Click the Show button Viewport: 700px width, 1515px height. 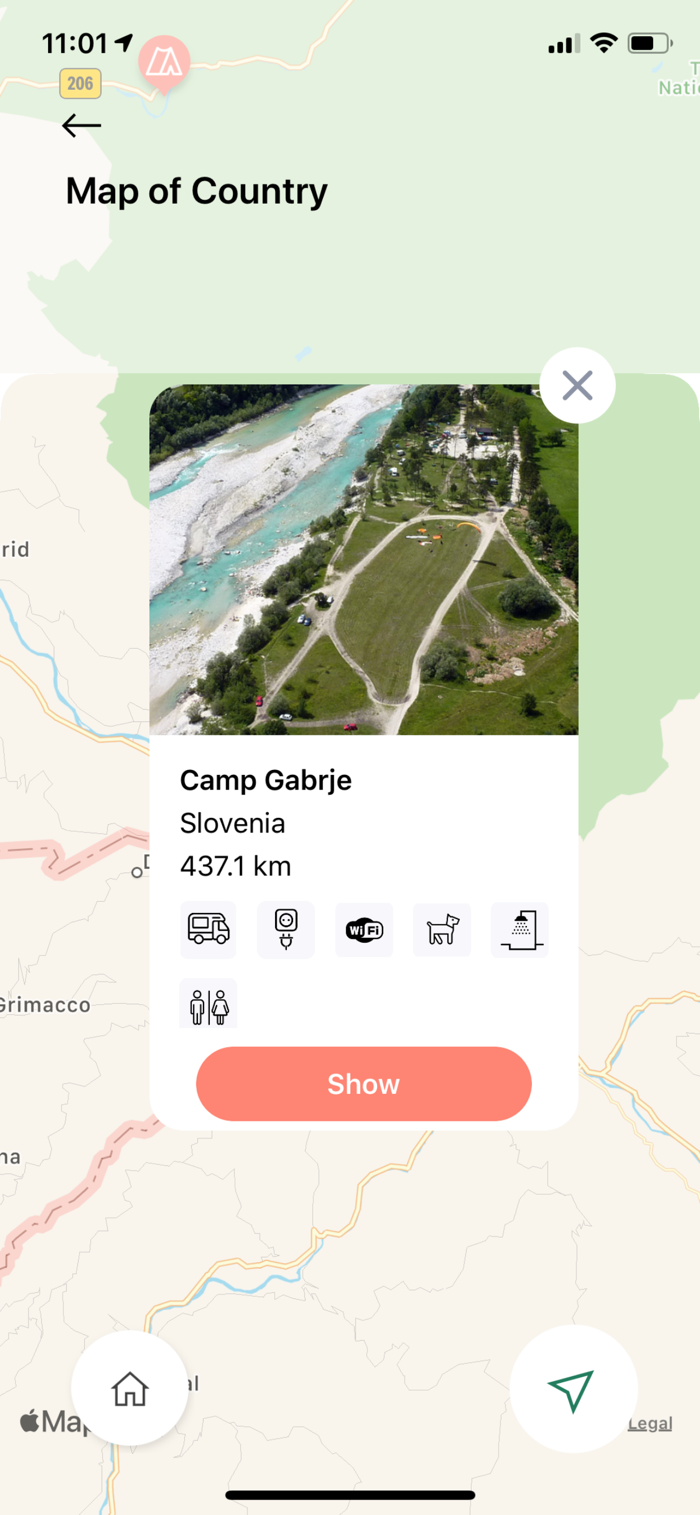(364, 1084)
